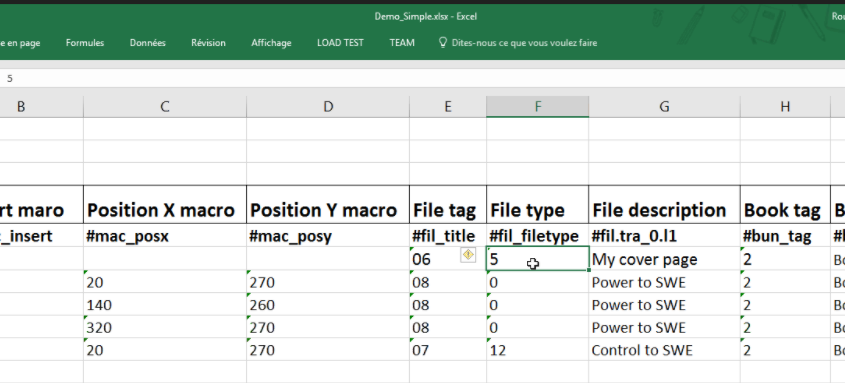Click the 'Dites-nous ce que vous voulez faire' box
845x383 pixels.
(524, 43)
